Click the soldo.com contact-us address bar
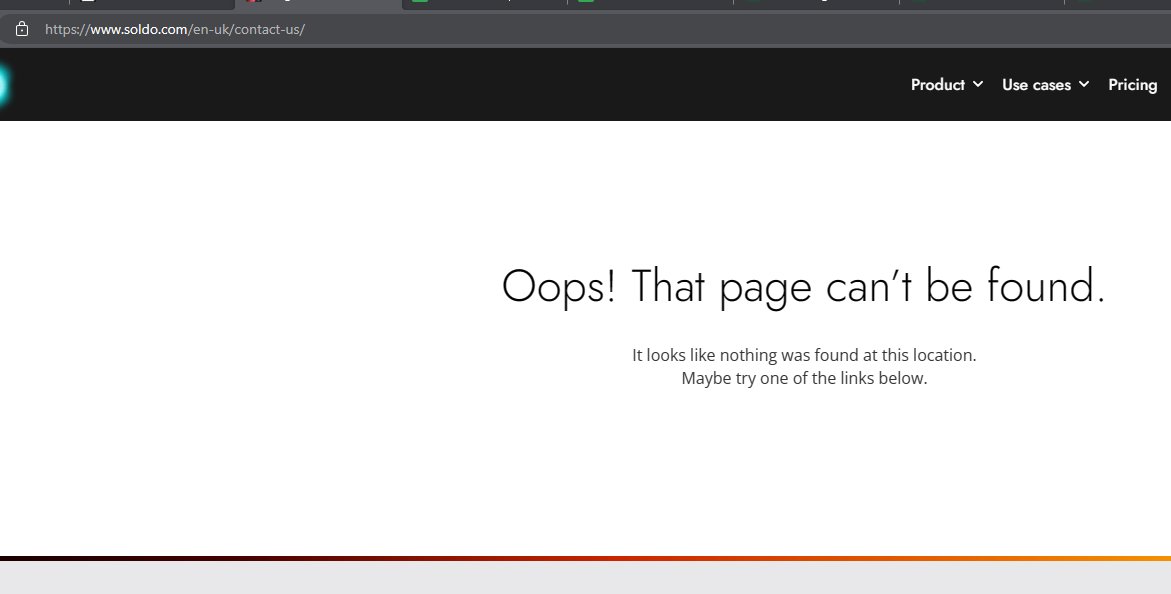1171x594 pixels. (x=586, y=29)
